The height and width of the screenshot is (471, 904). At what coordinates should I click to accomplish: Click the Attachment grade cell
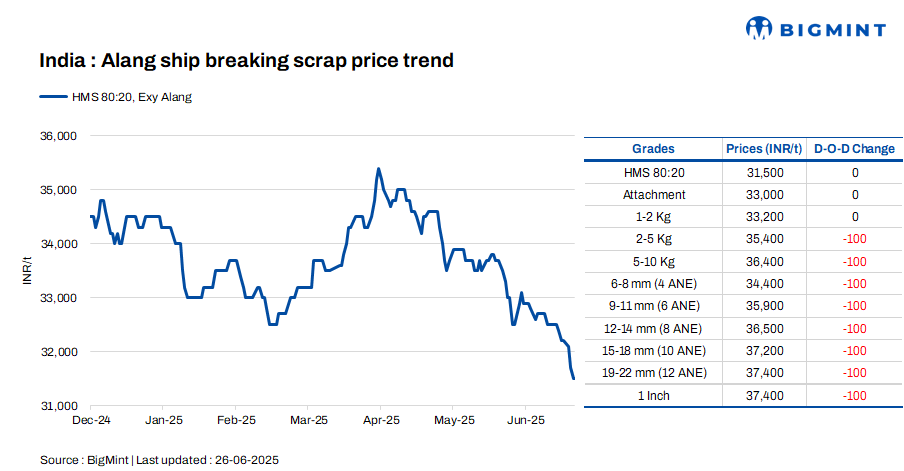654,195
